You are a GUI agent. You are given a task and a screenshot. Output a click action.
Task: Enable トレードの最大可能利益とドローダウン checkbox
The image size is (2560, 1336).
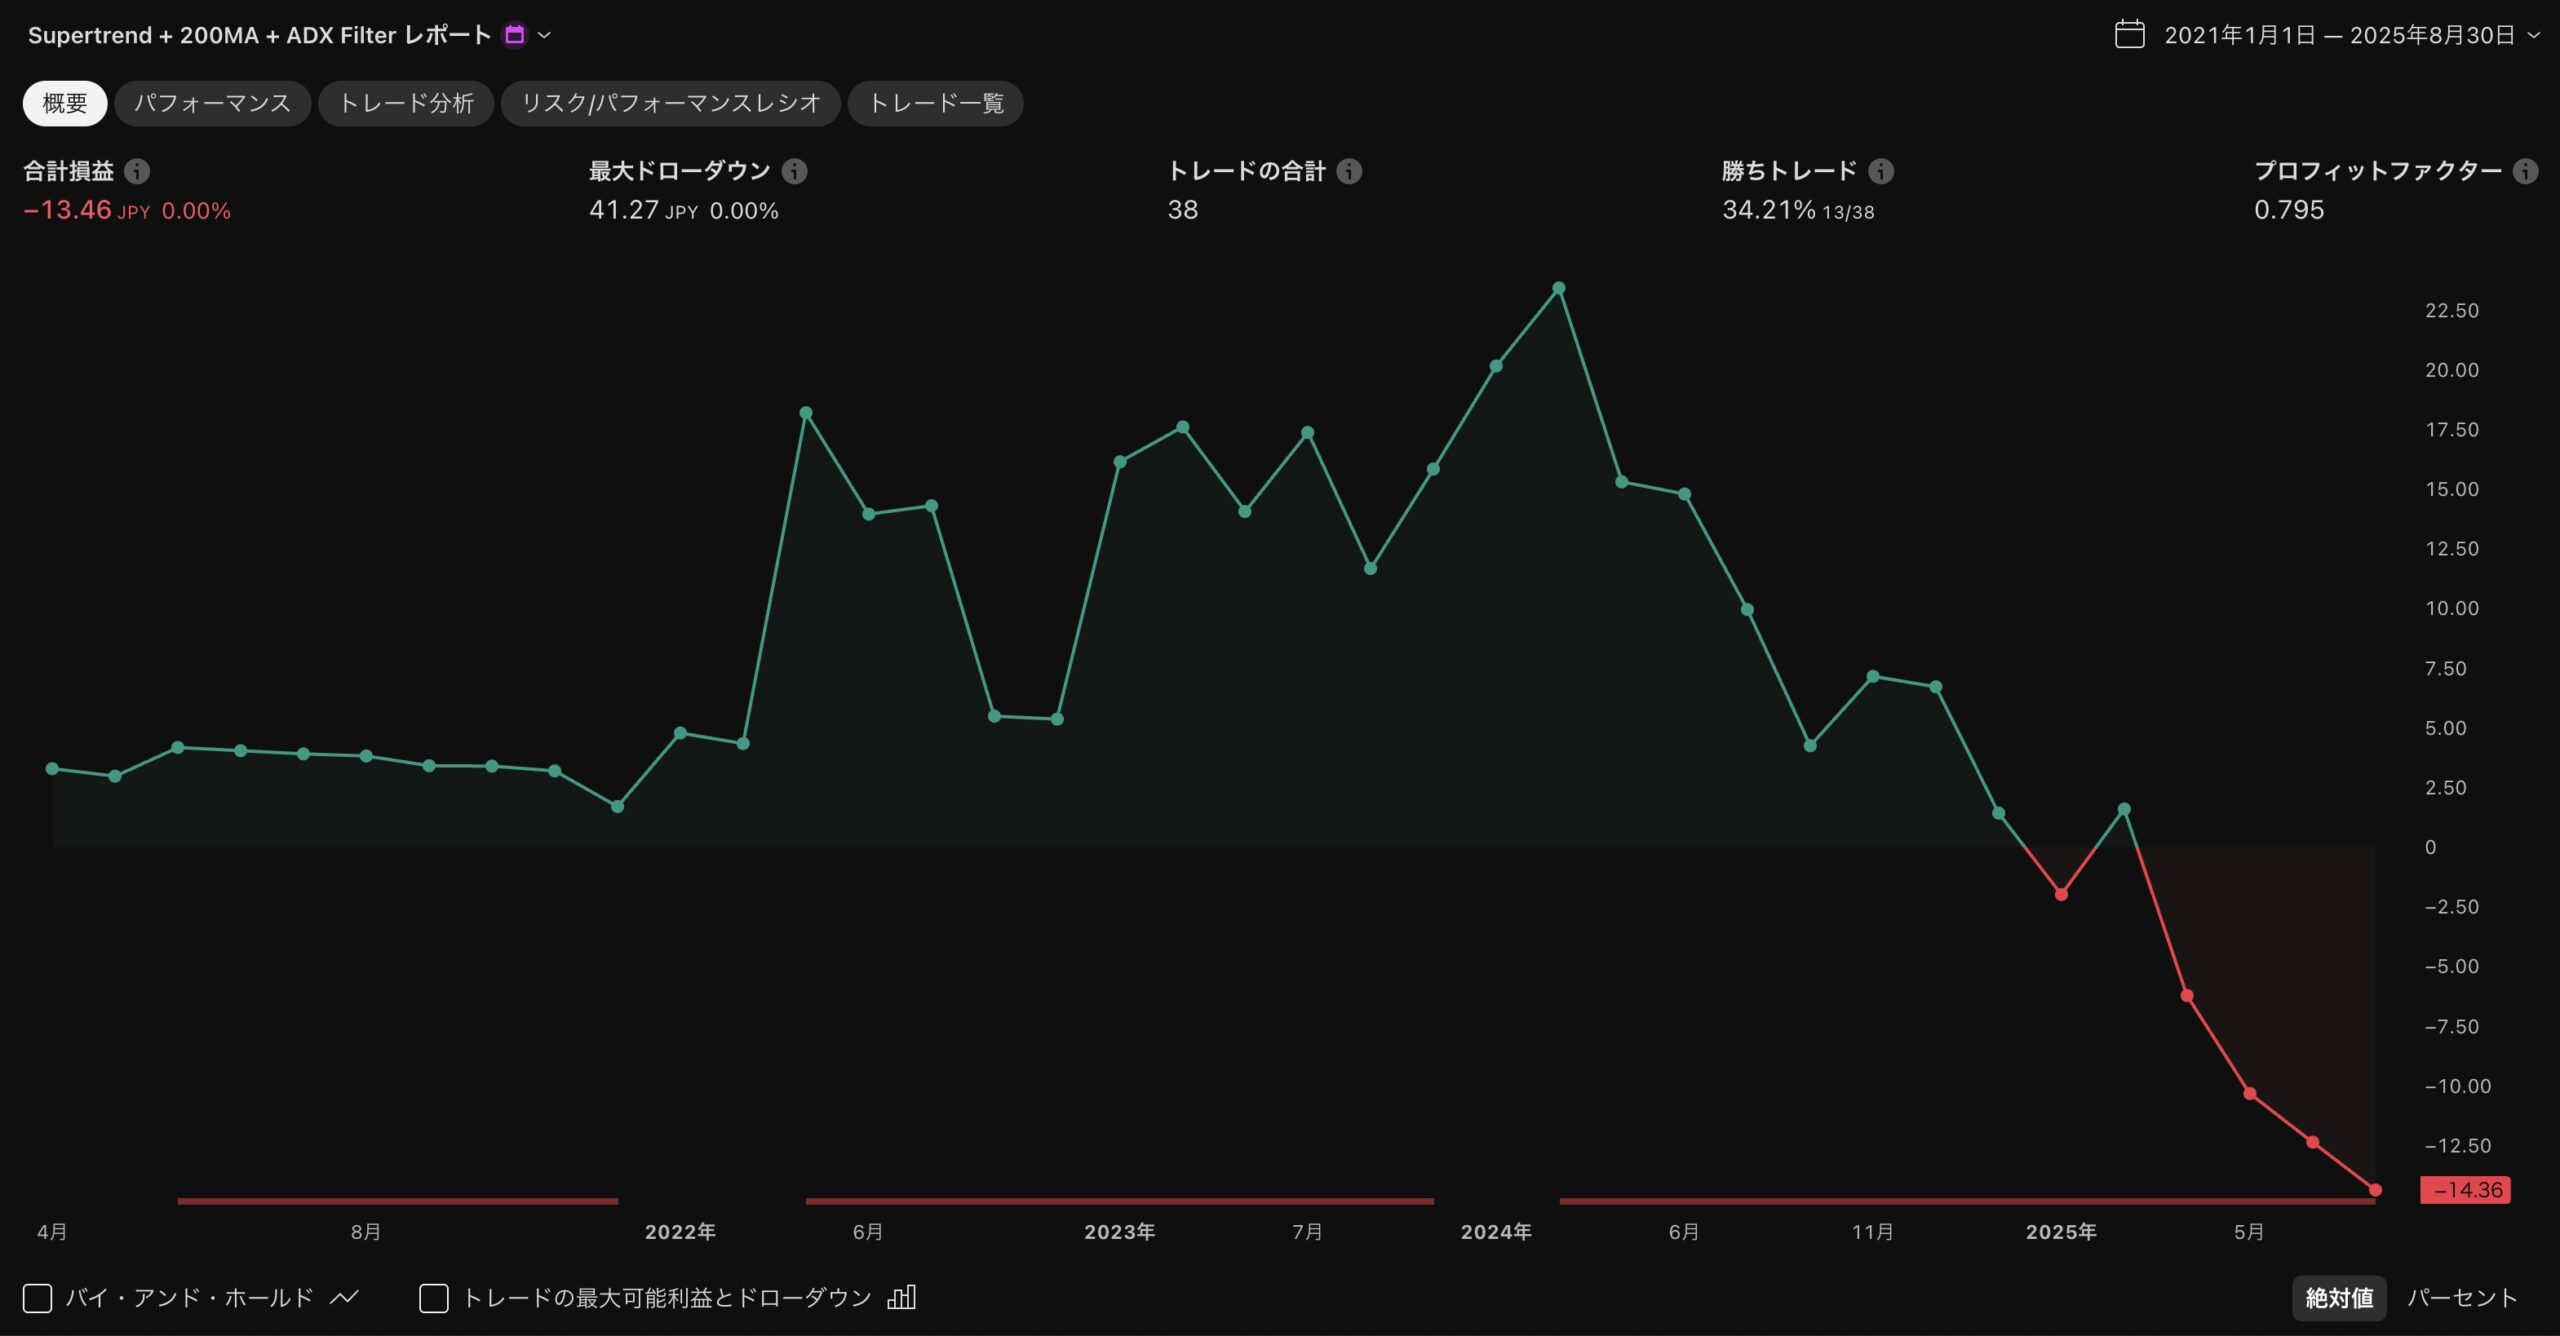click(434, 1298)
